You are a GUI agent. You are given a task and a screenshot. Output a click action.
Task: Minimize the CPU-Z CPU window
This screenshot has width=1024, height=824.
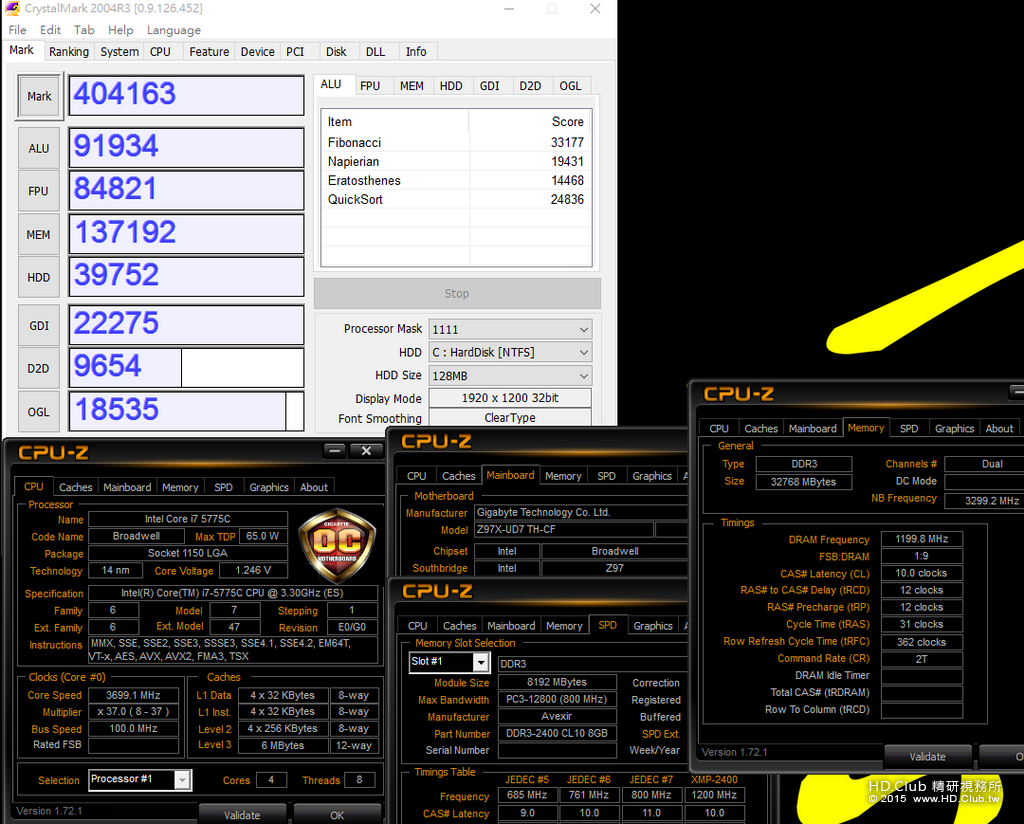[x=335, y=451]
